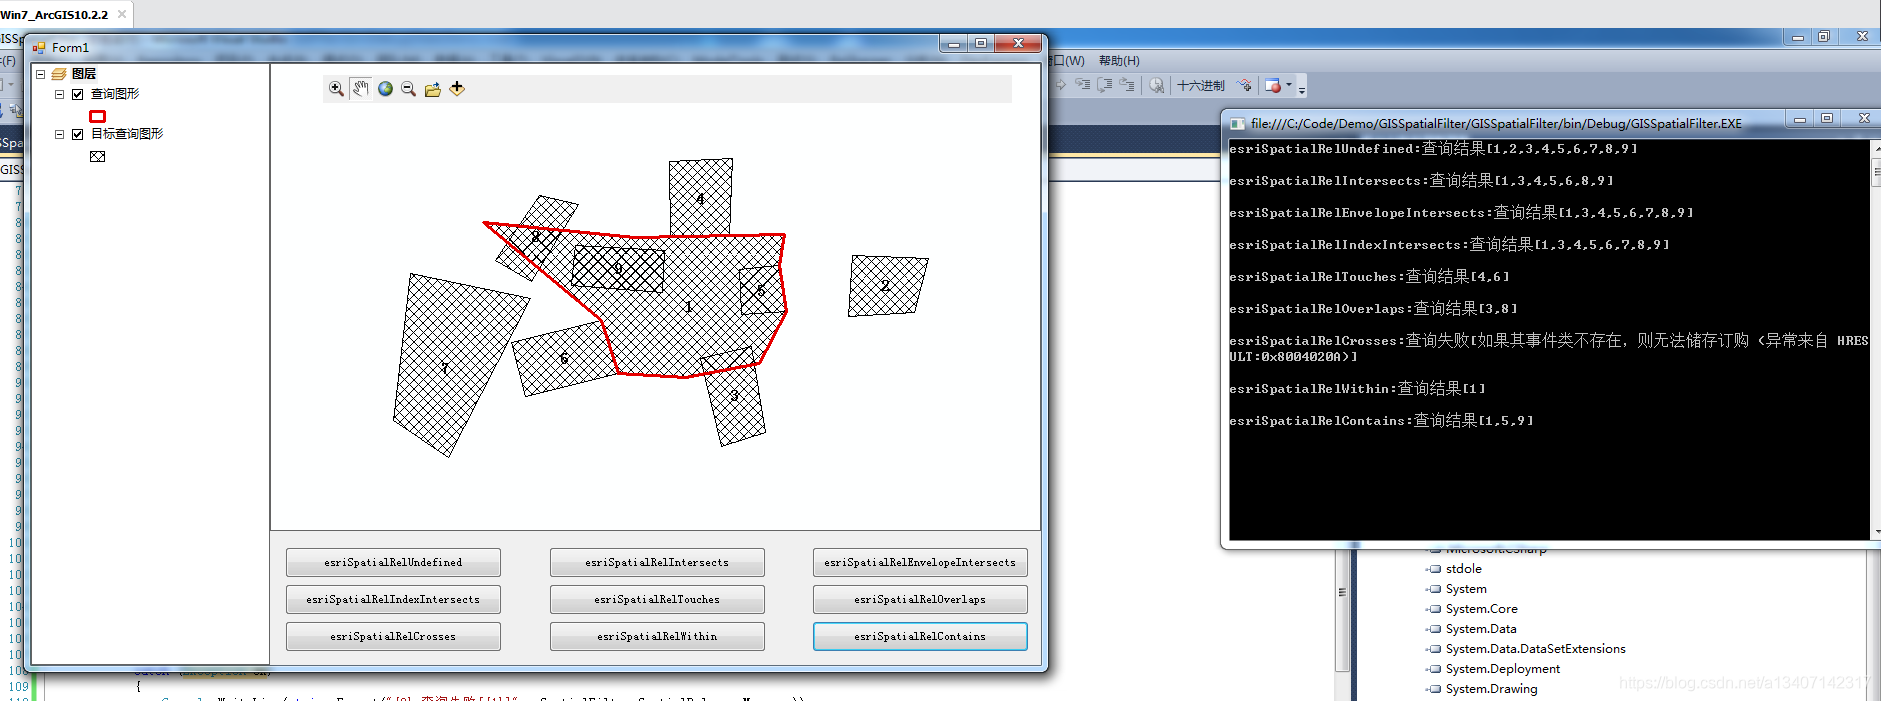The height and width of the screenshot is (701, 1881).
Task: Click the esriSpatialRelTouches button
Action: click(657, 600)
